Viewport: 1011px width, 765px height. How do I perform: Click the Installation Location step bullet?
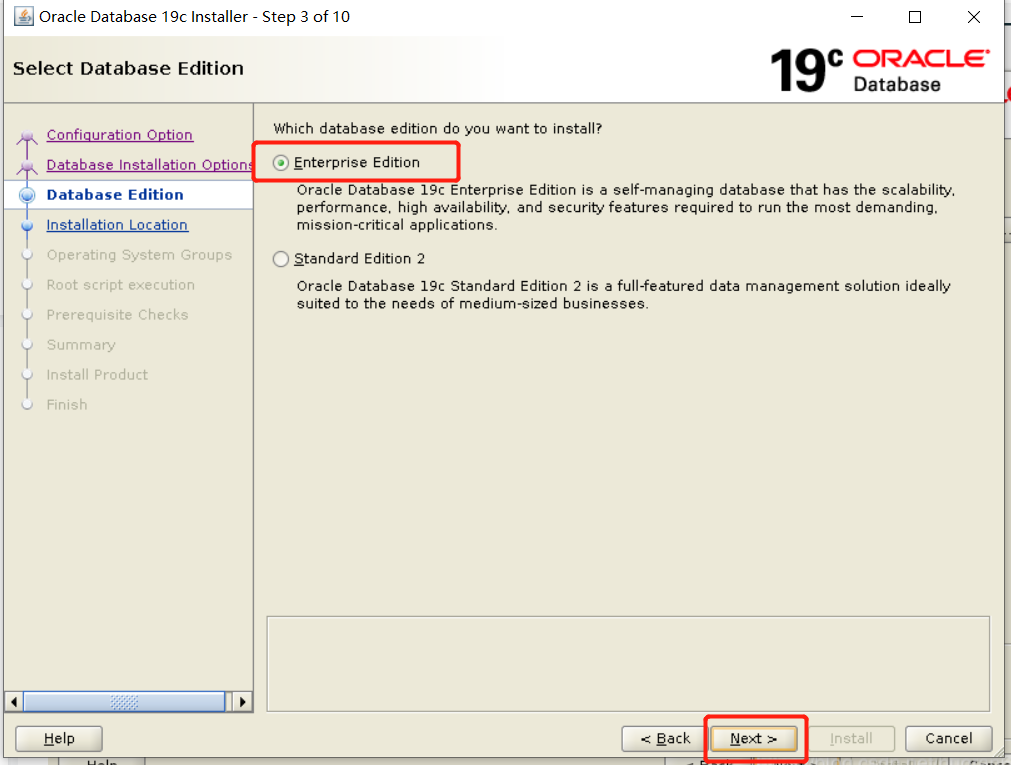click(x=27, y=226)
